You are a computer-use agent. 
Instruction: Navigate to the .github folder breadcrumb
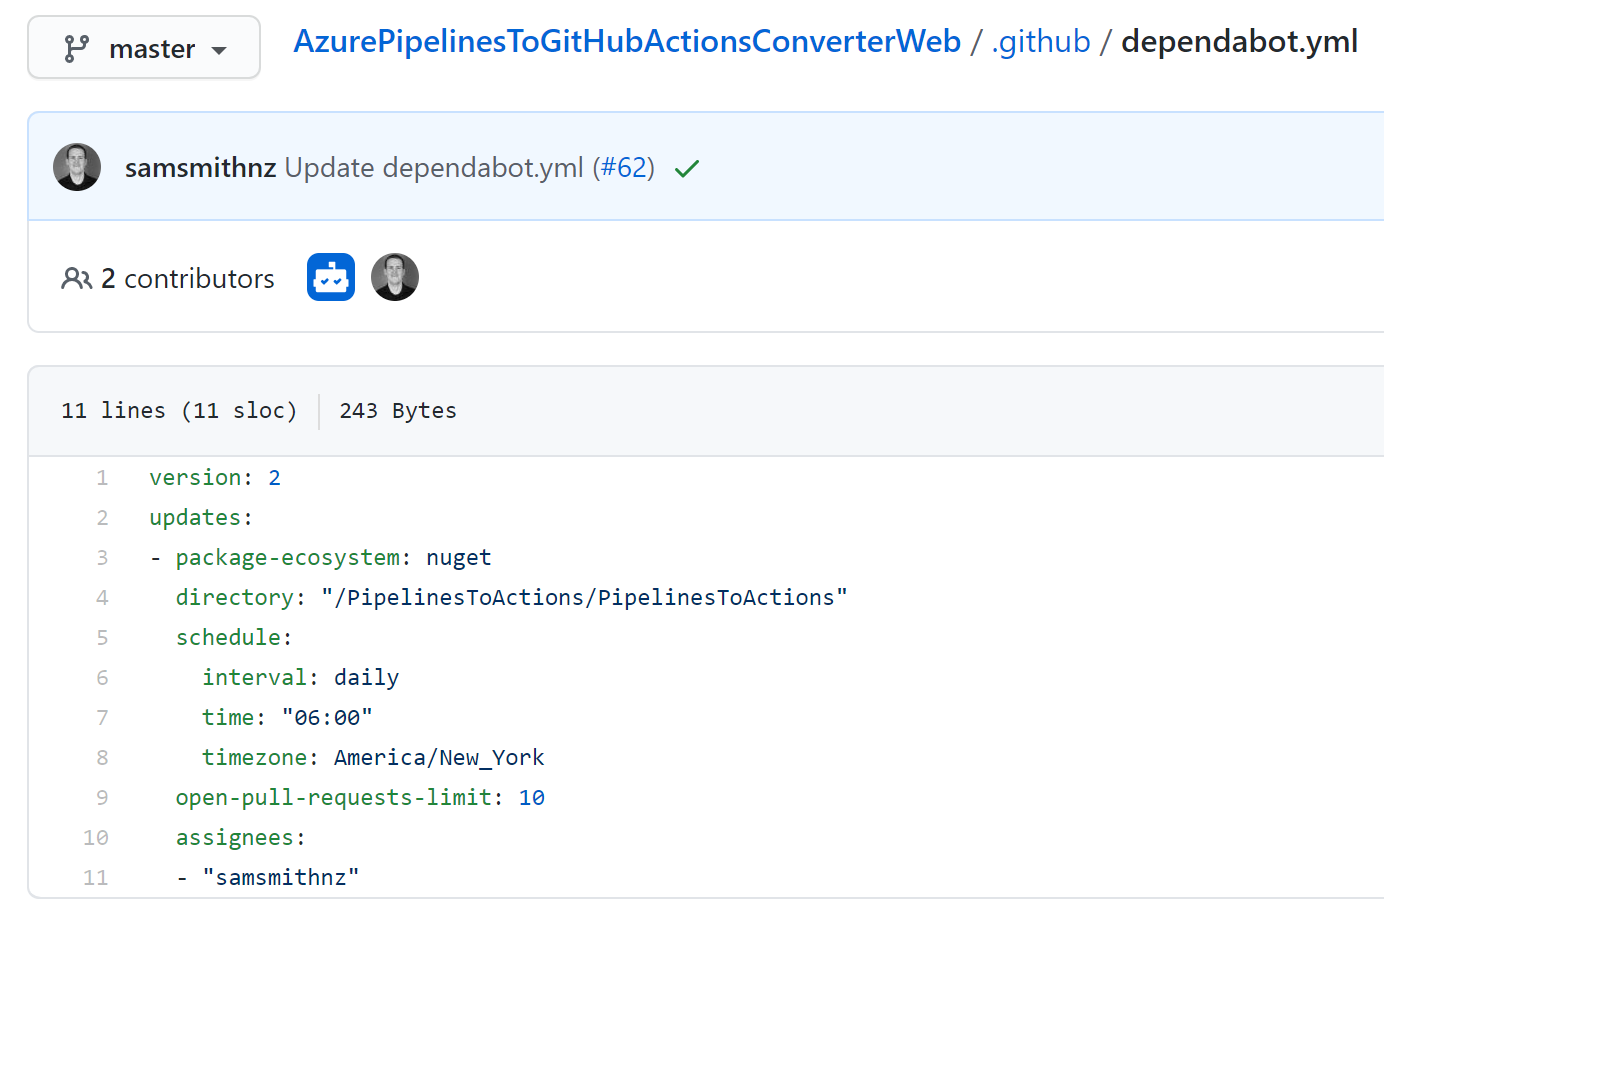click(x=1040, y=42)
